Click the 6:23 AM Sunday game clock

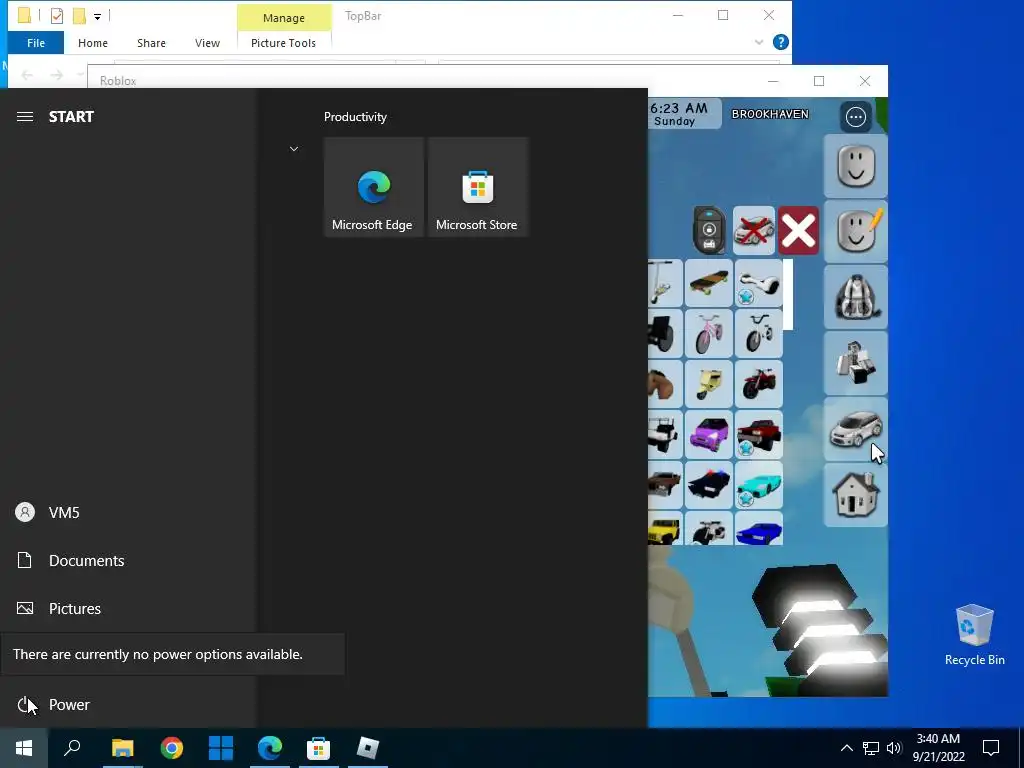coord(684,114)
